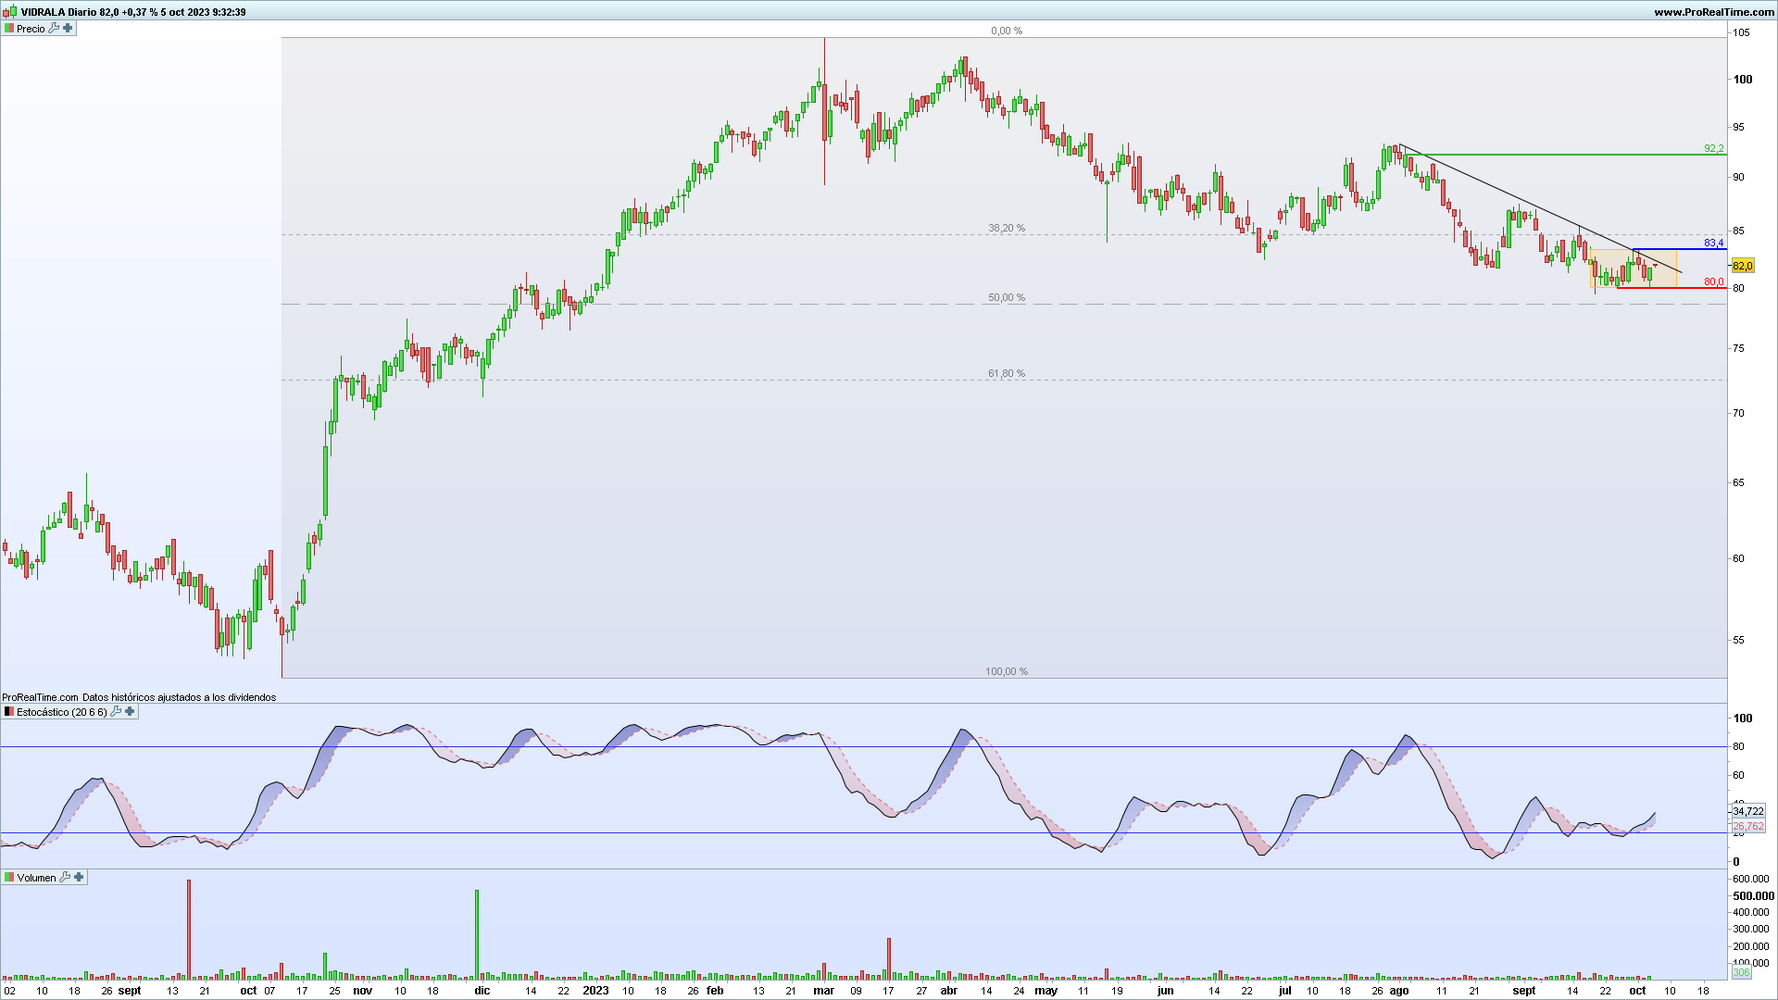Image resolution: width=1778 pixels, height=1000 pixels.
Task: Click the 306 volume value tag
Action: (1741, 972)
